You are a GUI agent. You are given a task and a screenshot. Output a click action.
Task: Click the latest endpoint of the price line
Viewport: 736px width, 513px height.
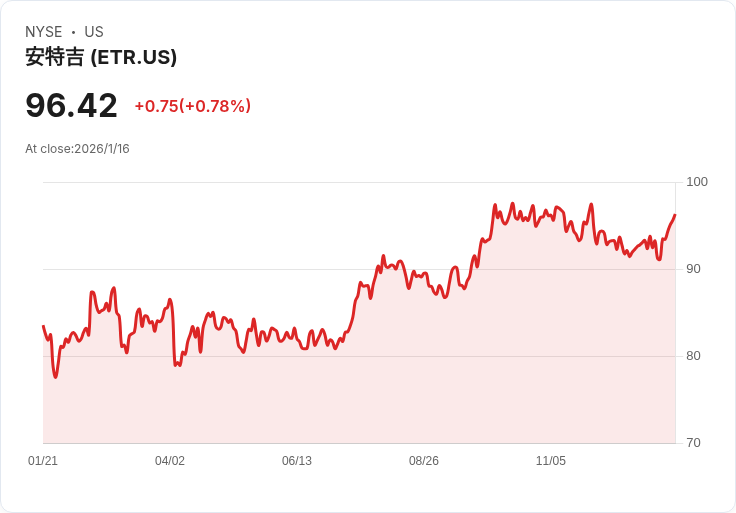tap(675, 215)
